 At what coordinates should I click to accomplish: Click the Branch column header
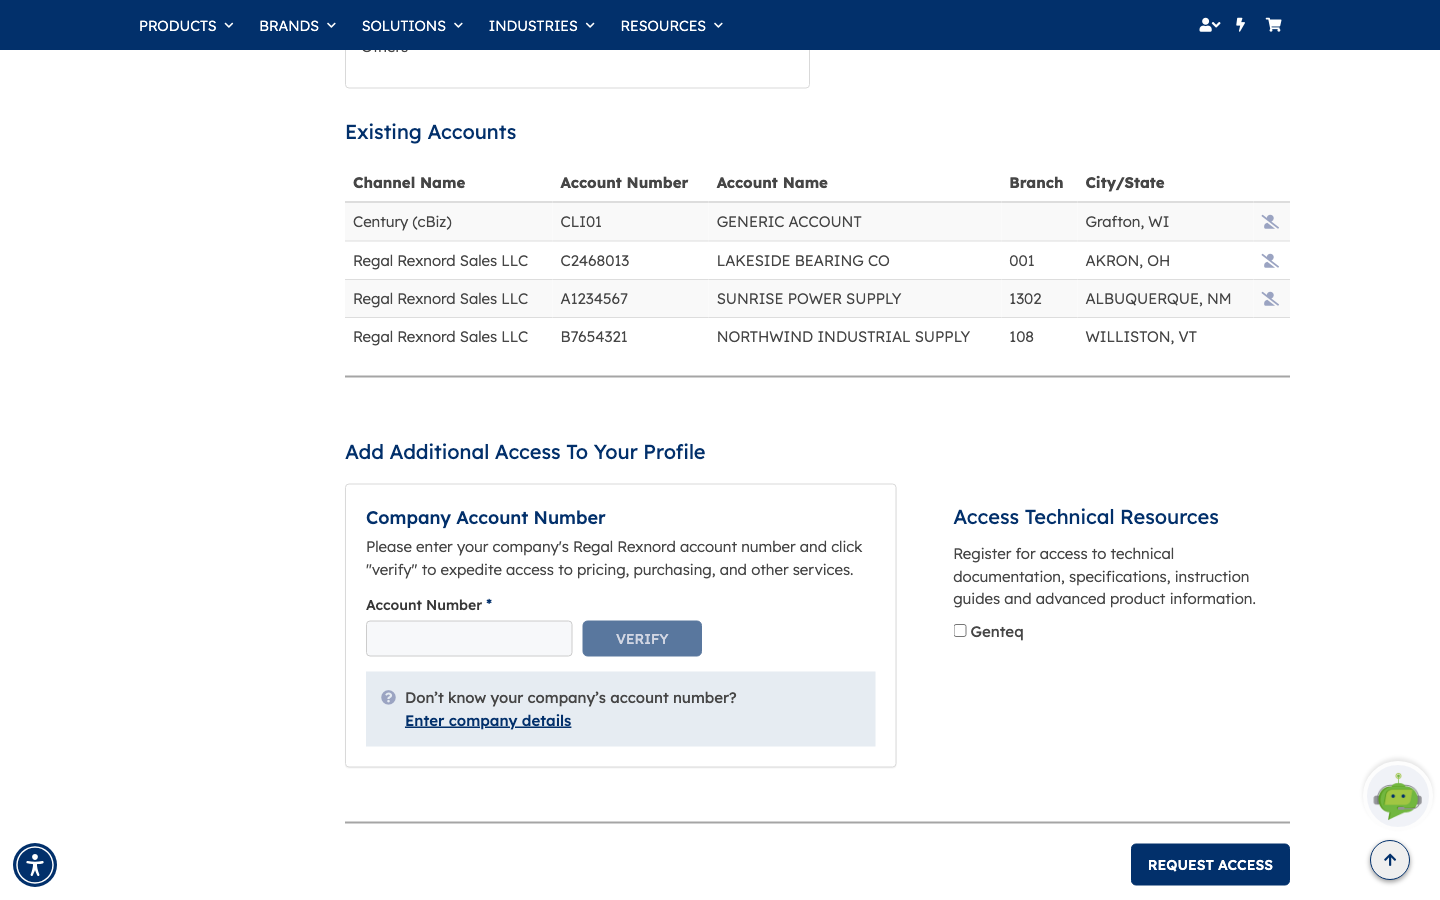[1036, 183]
